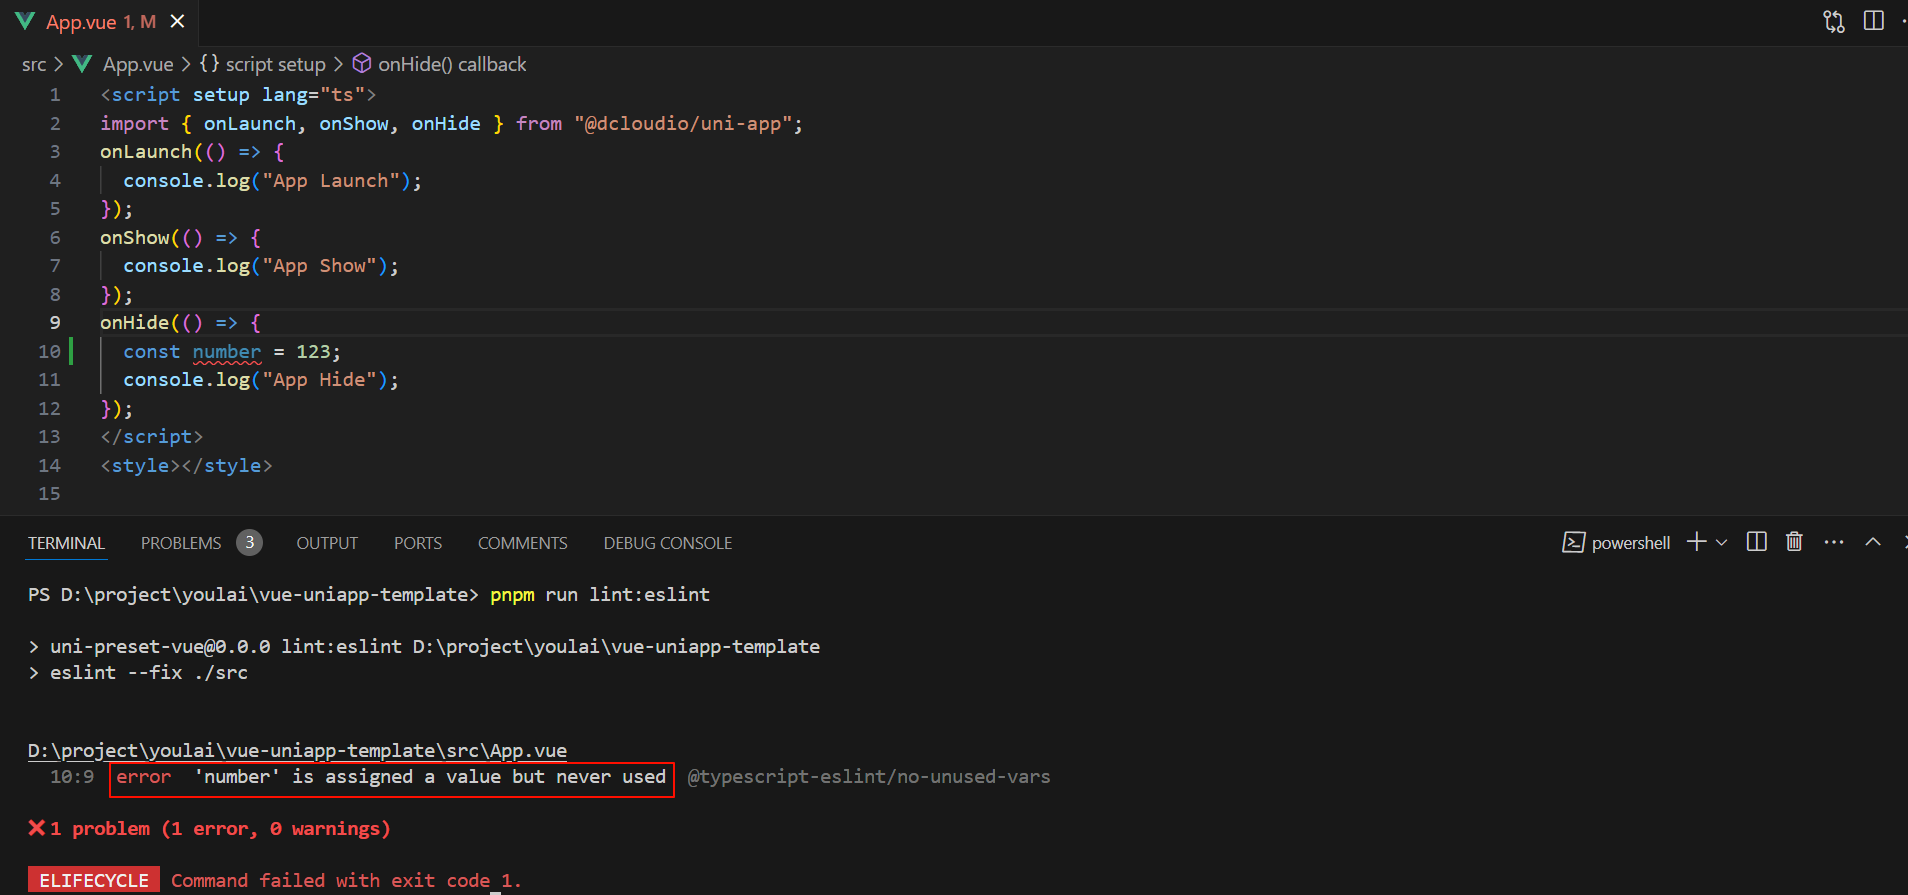Split the editor to the right

click(x=1874, y=21)
